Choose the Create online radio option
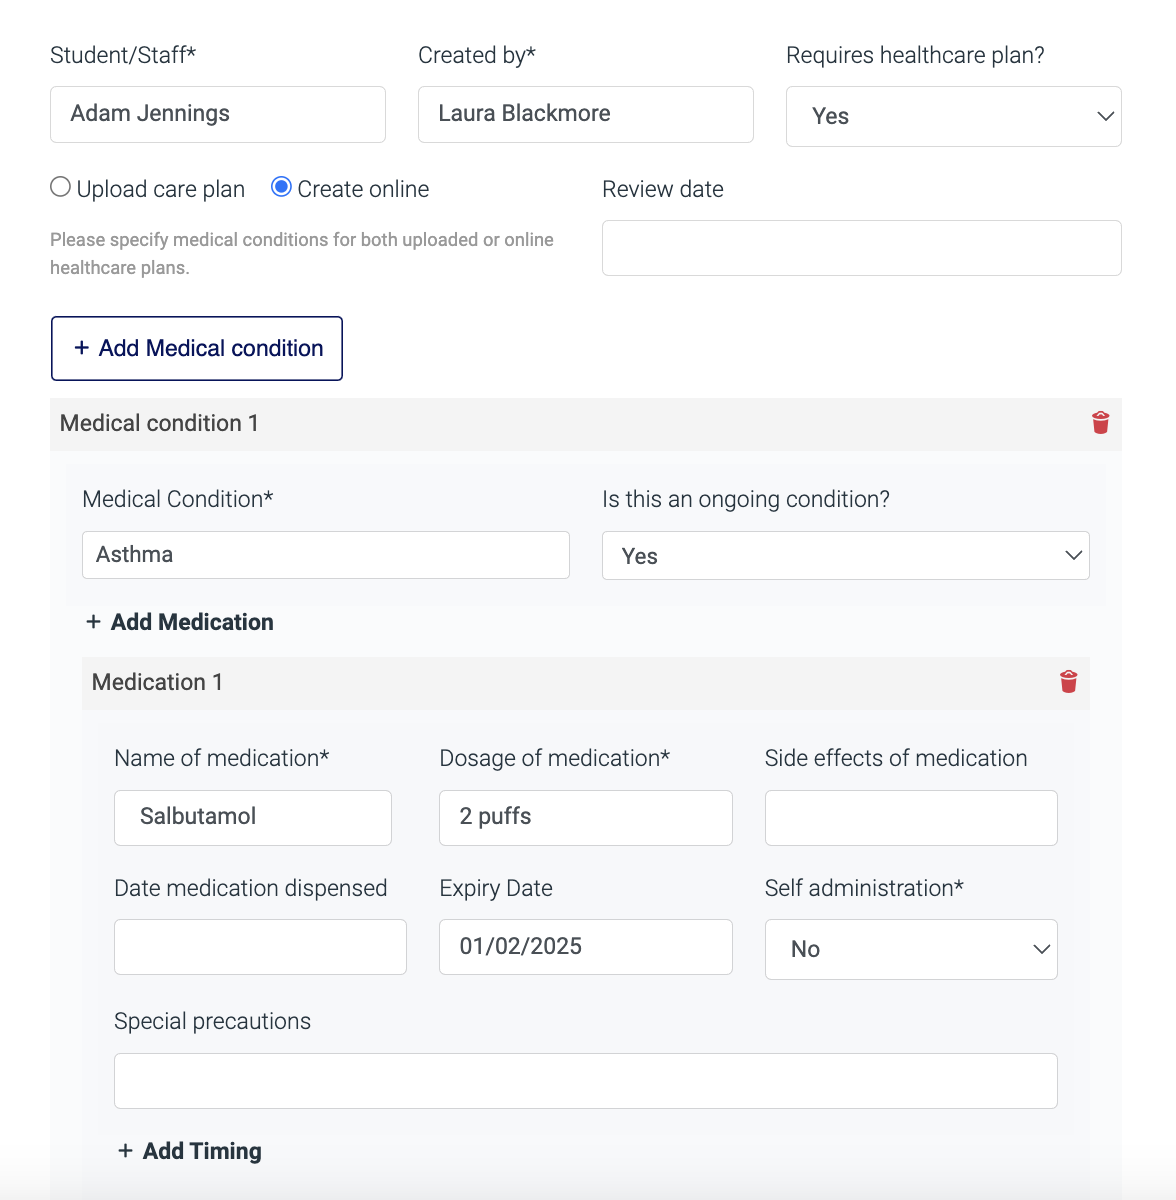Image resolution: width=1176 pixels, height=1200 pixels. (x=282, y=188)
